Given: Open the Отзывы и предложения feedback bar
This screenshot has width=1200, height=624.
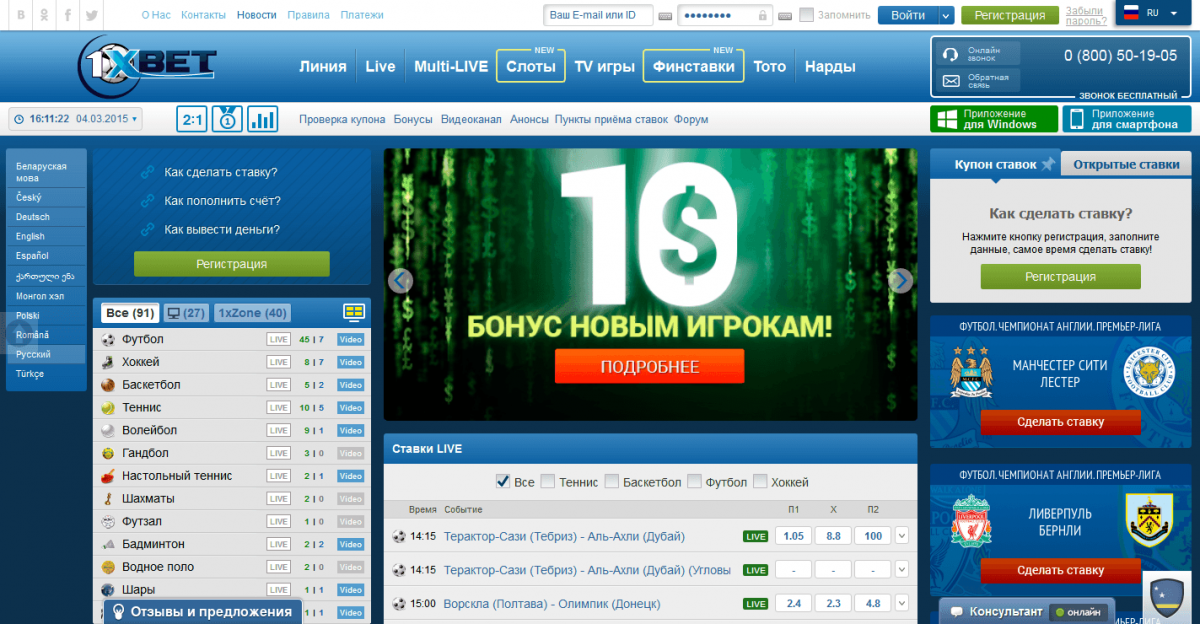Looking at the screenshot, I should pos(201,612).
